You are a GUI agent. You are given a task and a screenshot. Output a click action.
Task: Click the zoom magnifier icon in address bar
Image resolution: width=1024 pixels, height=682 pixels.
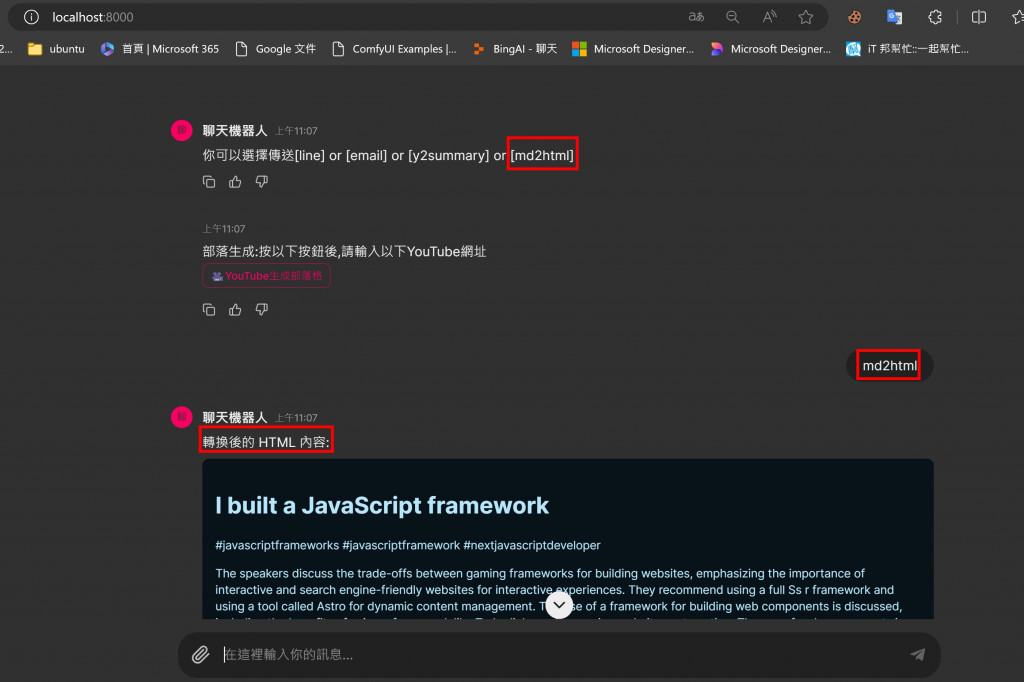coord(733,17)
